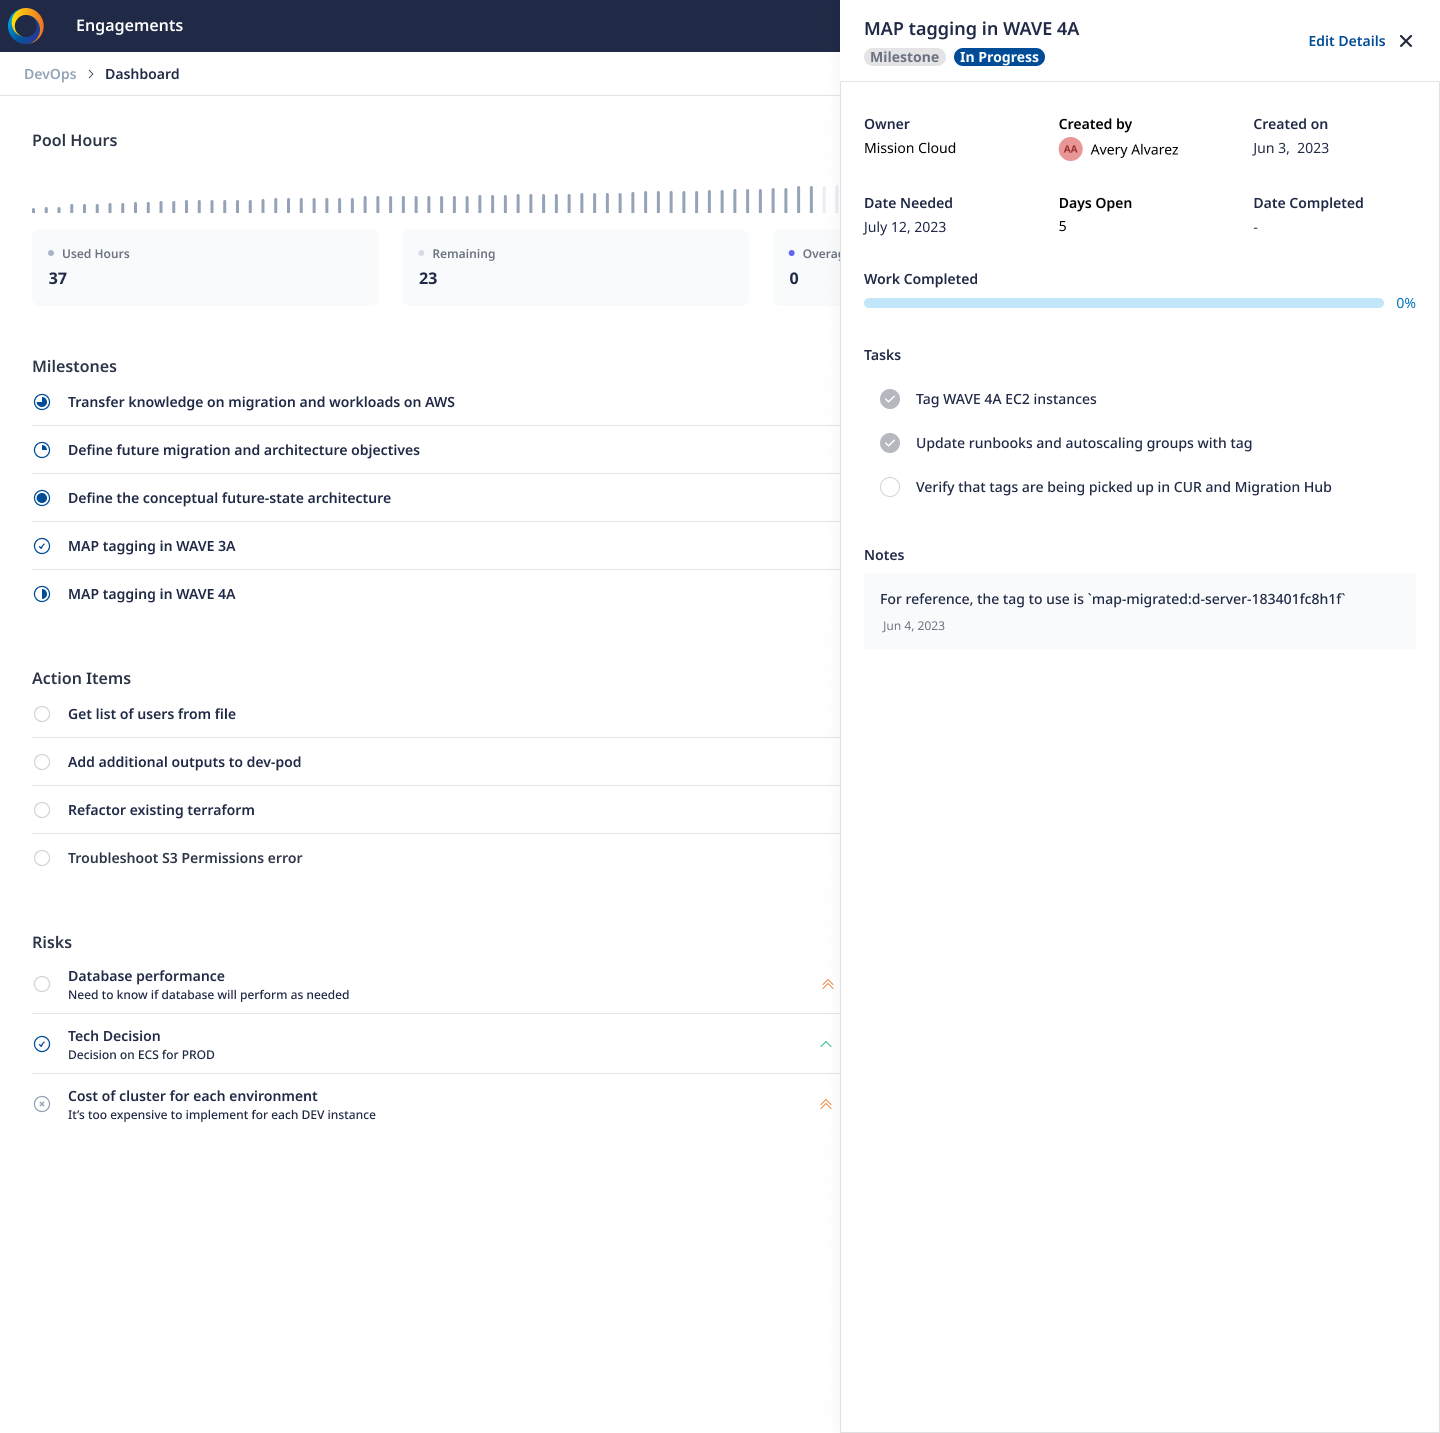Click the Work Completed progress bar
Viewport: 1440px width, 1433px height.
[x=1123, y=303]
